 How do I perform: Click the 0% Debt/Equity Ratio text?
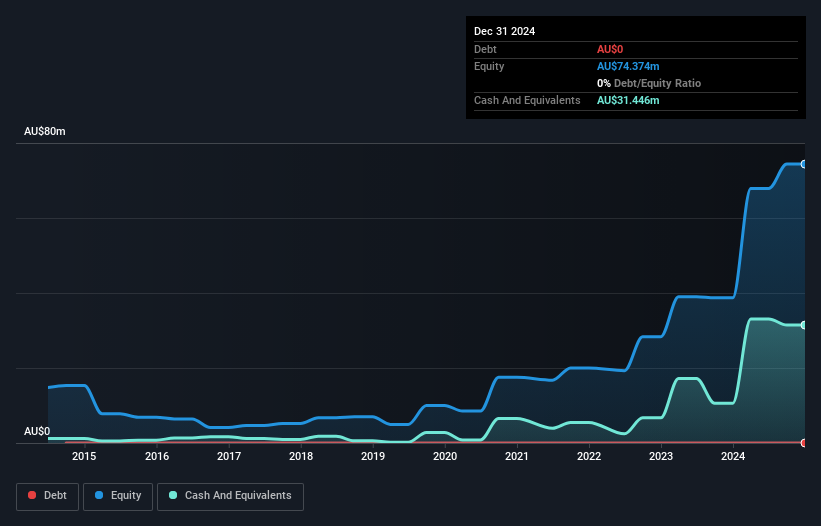649,83
